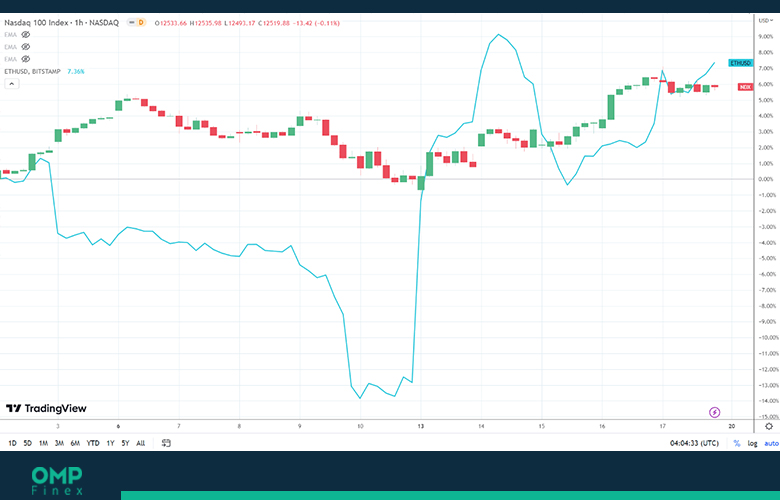Set time range to 1D
The image size is (780, 500).
click(x=12, y=443)
